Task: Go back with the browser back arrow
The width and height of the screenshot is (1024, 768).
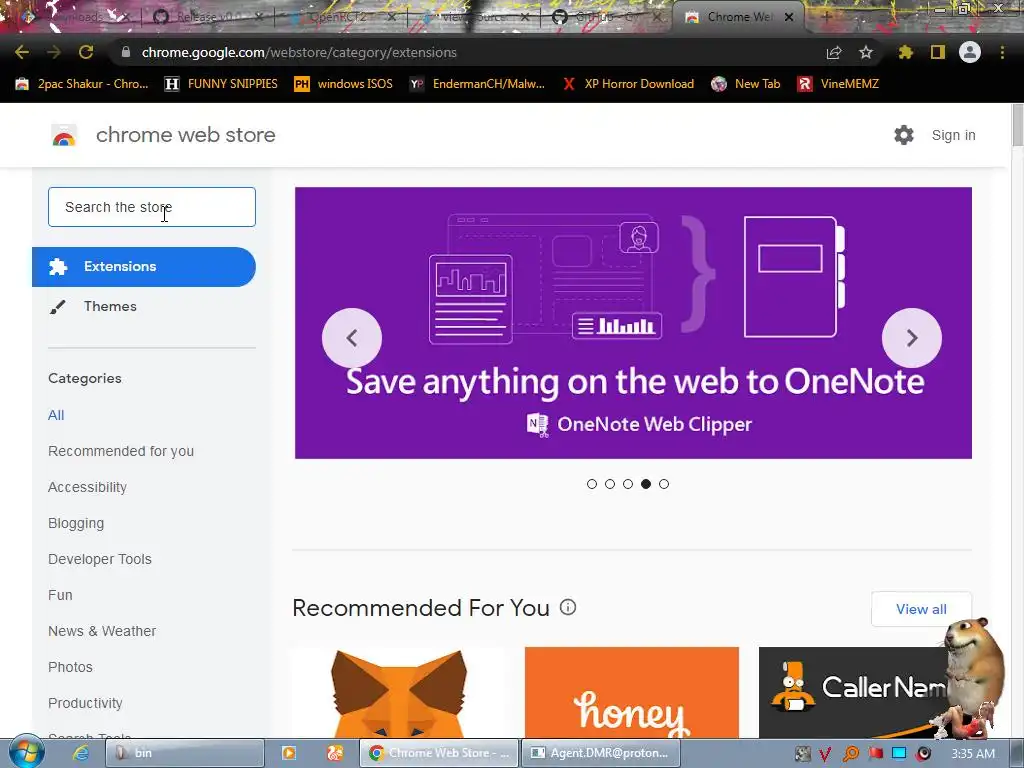Action: point(22,52)
